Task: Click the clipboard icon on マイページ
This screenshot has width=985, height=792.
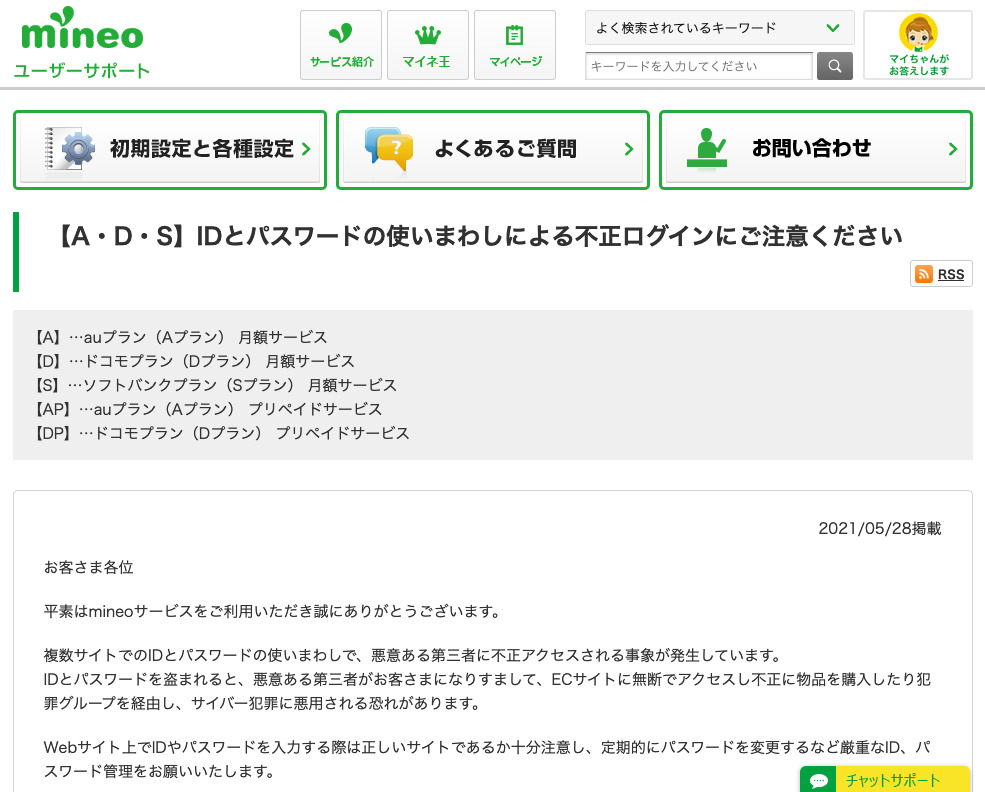Action: 514,35
